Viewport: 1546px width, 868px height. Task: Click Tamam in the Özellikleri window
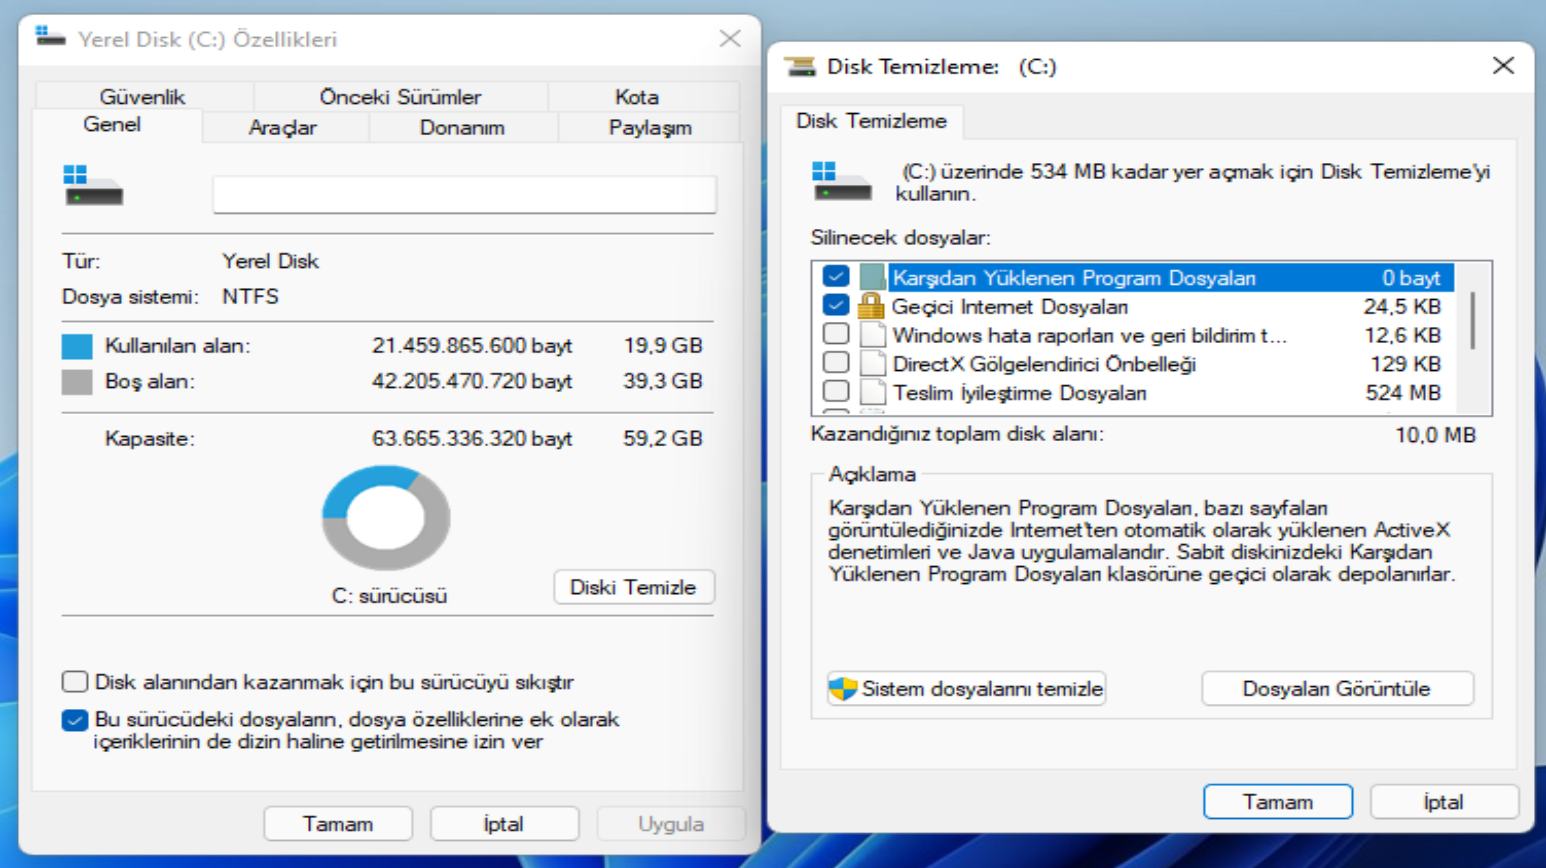(x=338, y=824)
